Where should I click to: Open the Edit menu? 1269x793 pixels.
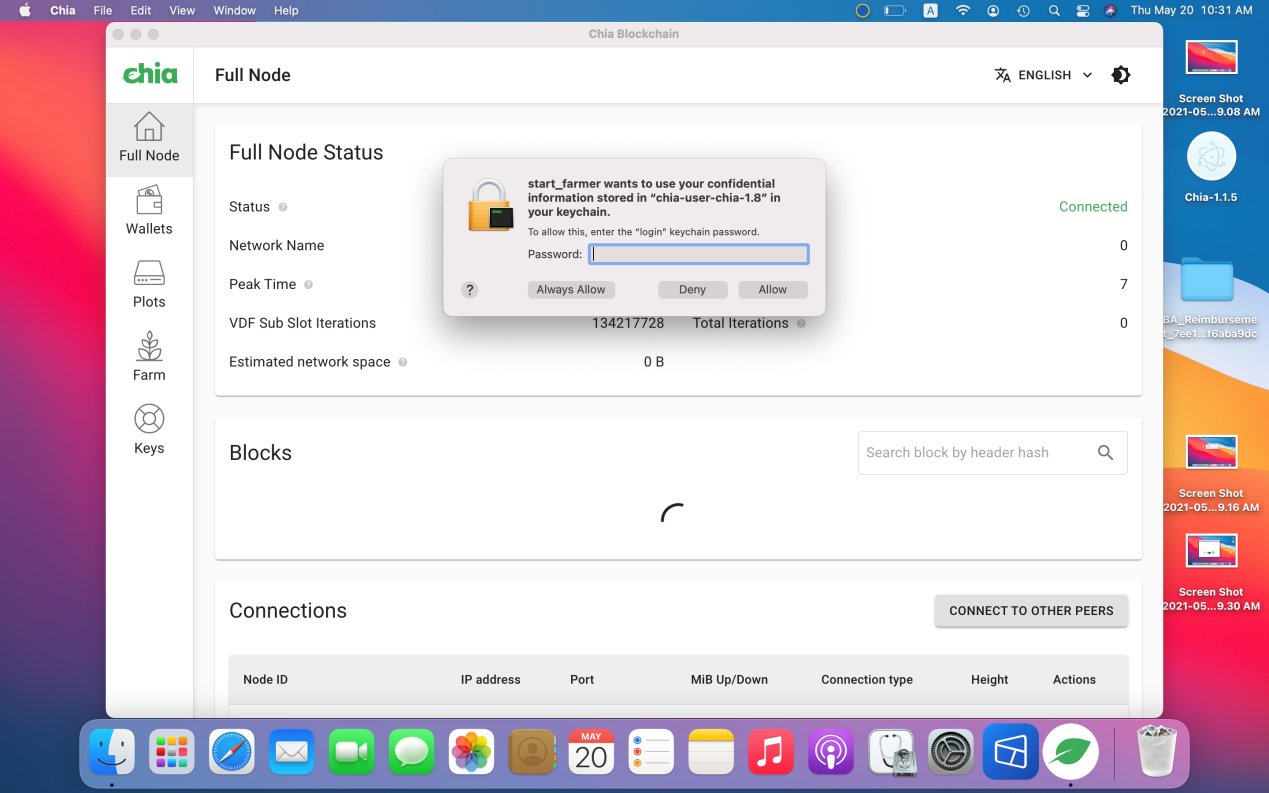click(141, 10)
